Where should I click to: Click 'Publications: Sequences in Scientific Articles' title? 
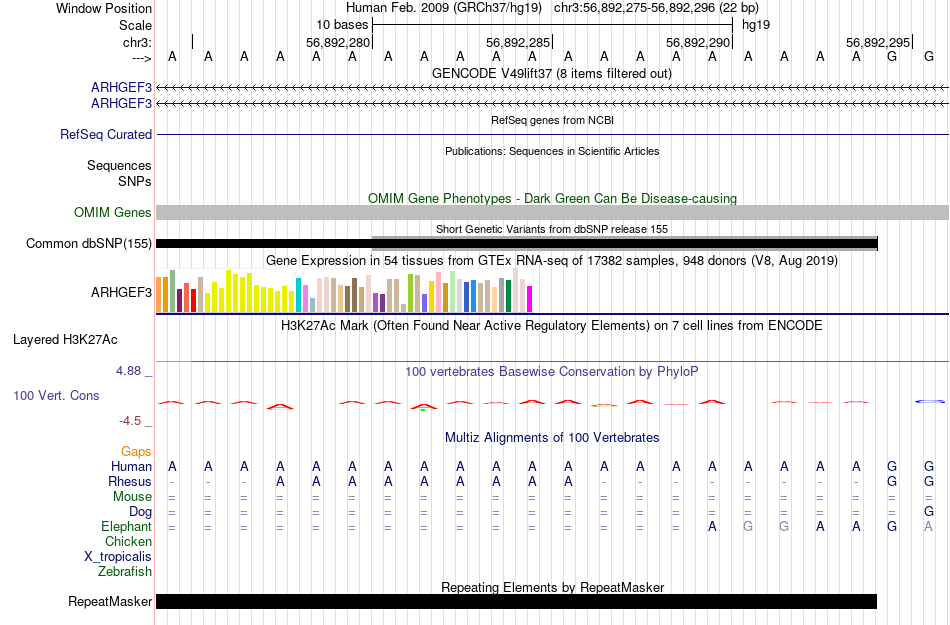pyautogui.click(x=552, y=151)
